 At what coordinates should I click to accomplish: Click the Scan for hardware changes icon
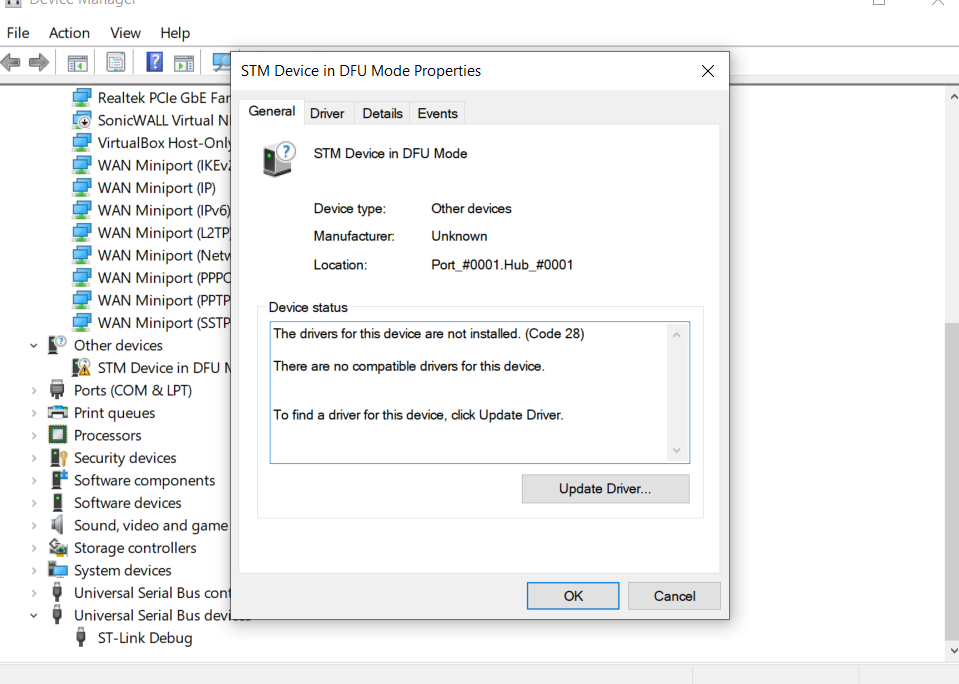(222, 62)
